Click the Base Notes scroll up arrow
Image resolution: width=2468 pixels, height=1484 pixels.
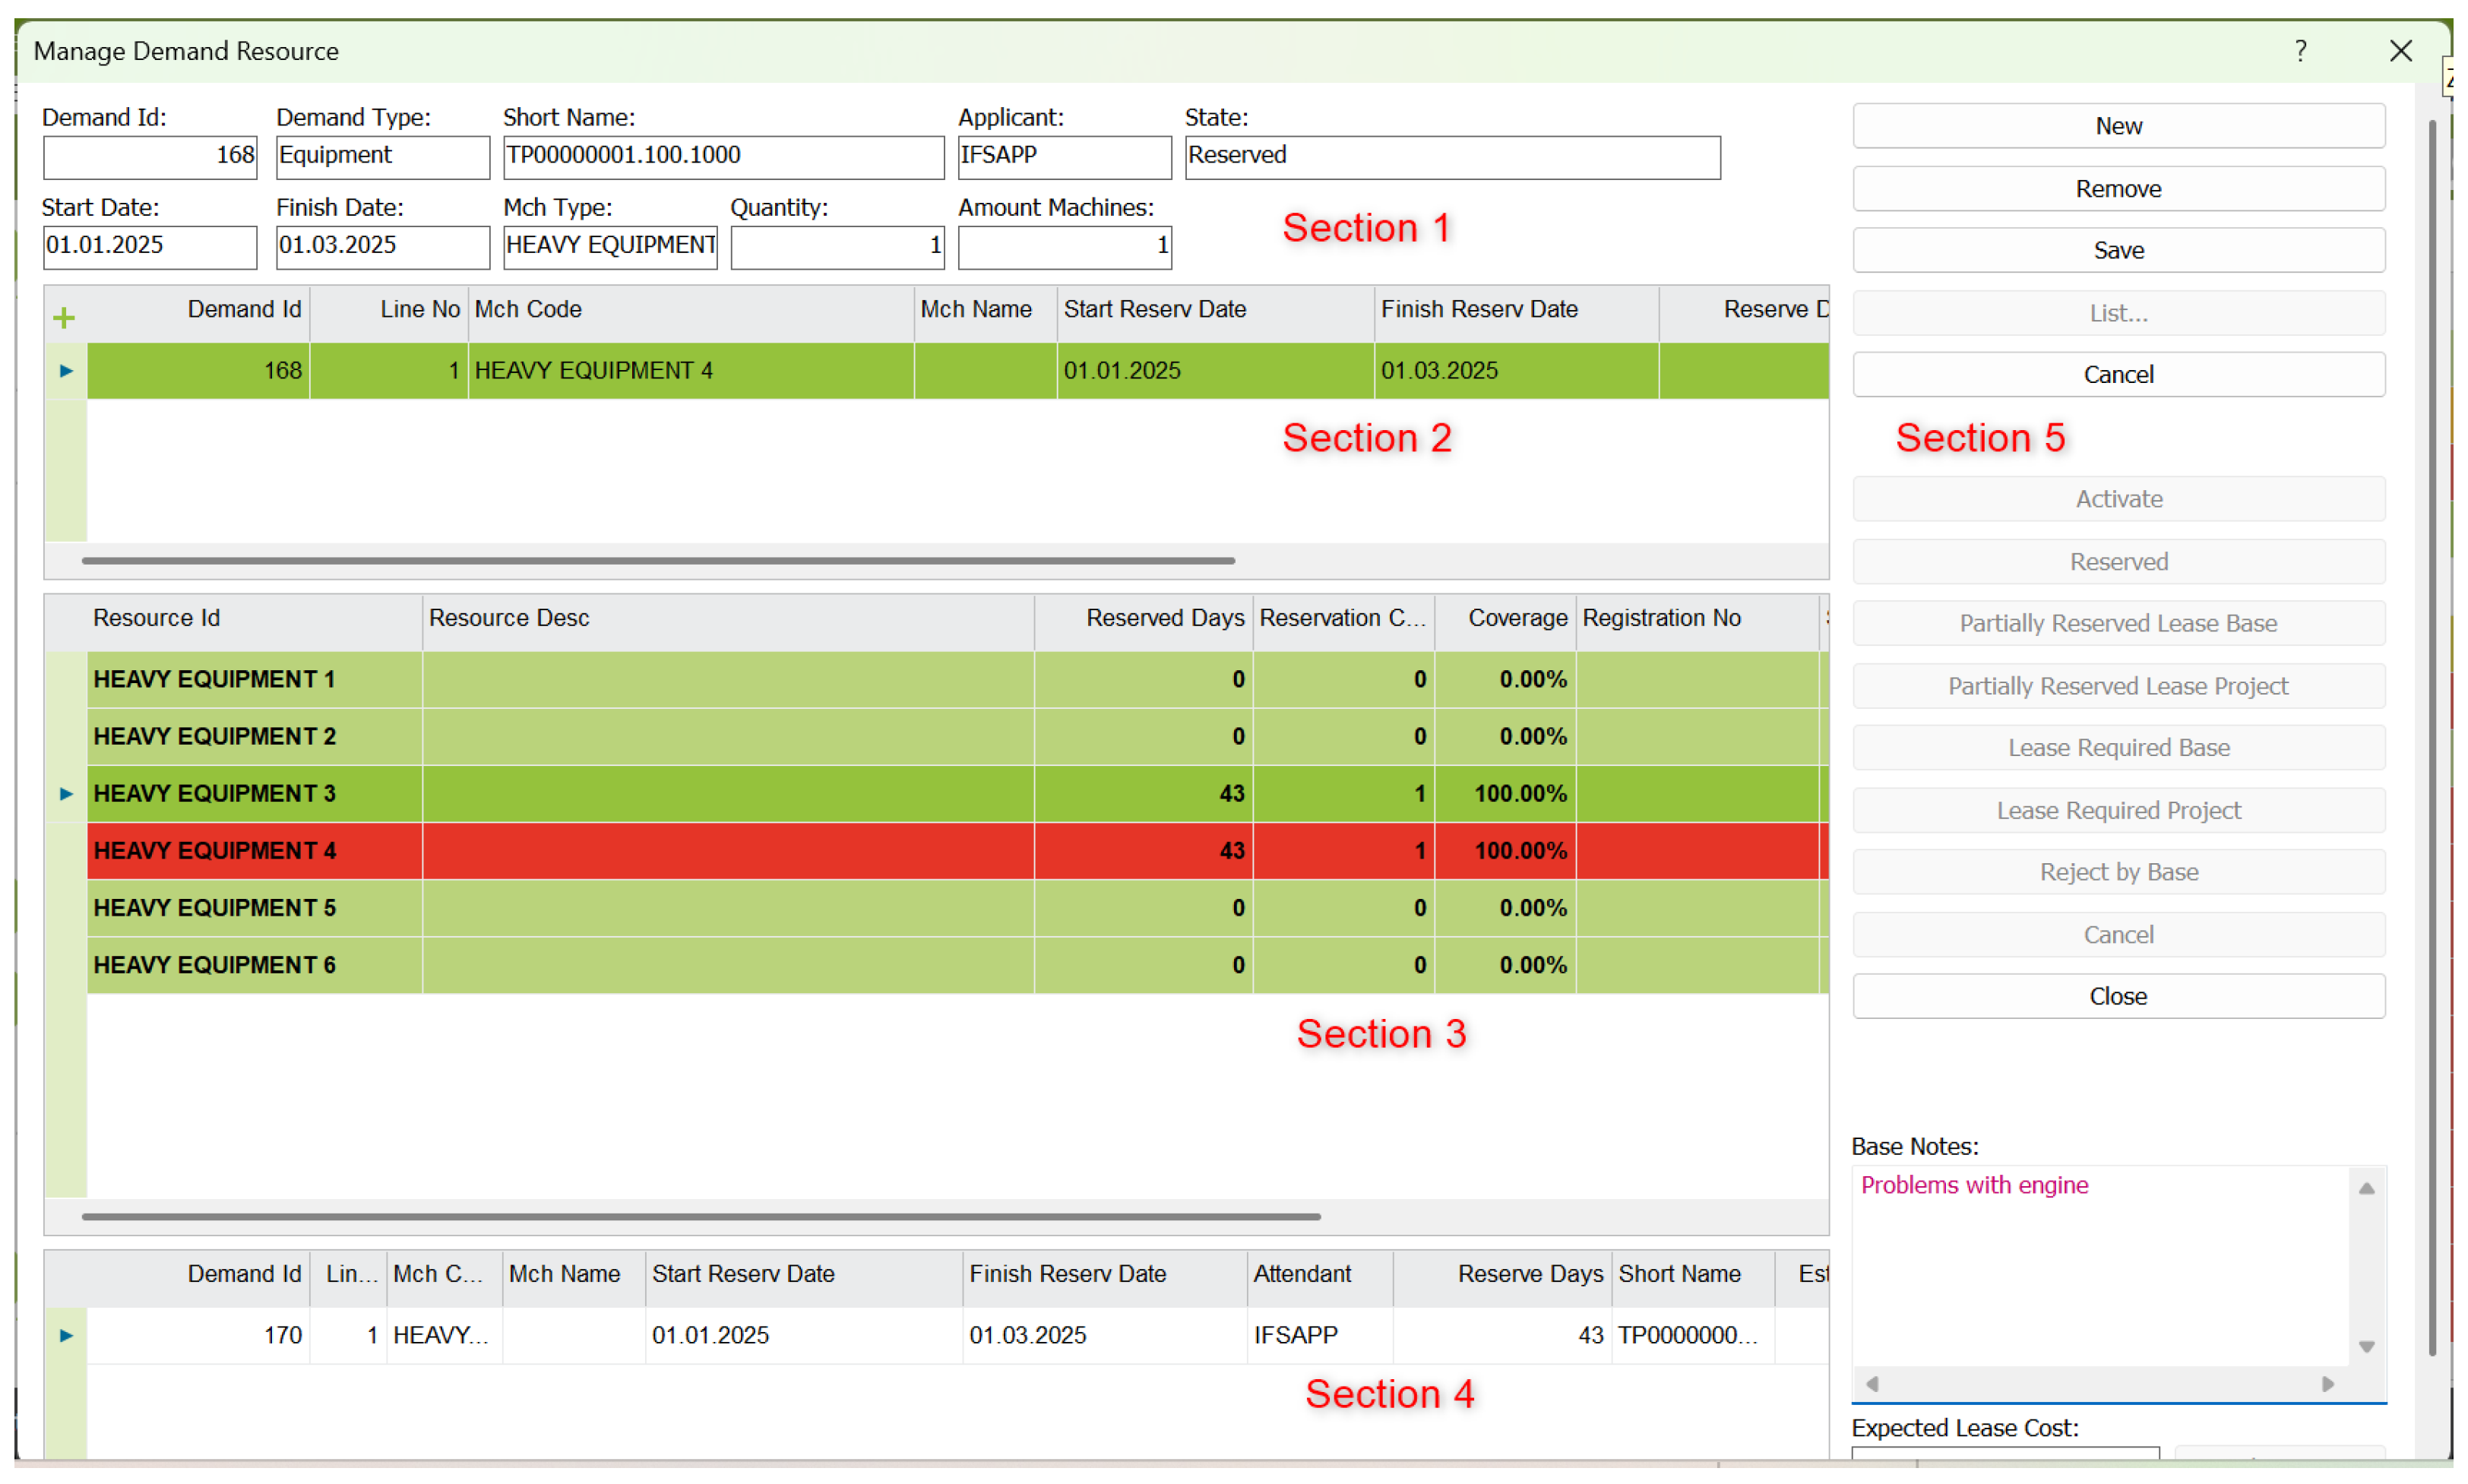click(2366, 1188)
